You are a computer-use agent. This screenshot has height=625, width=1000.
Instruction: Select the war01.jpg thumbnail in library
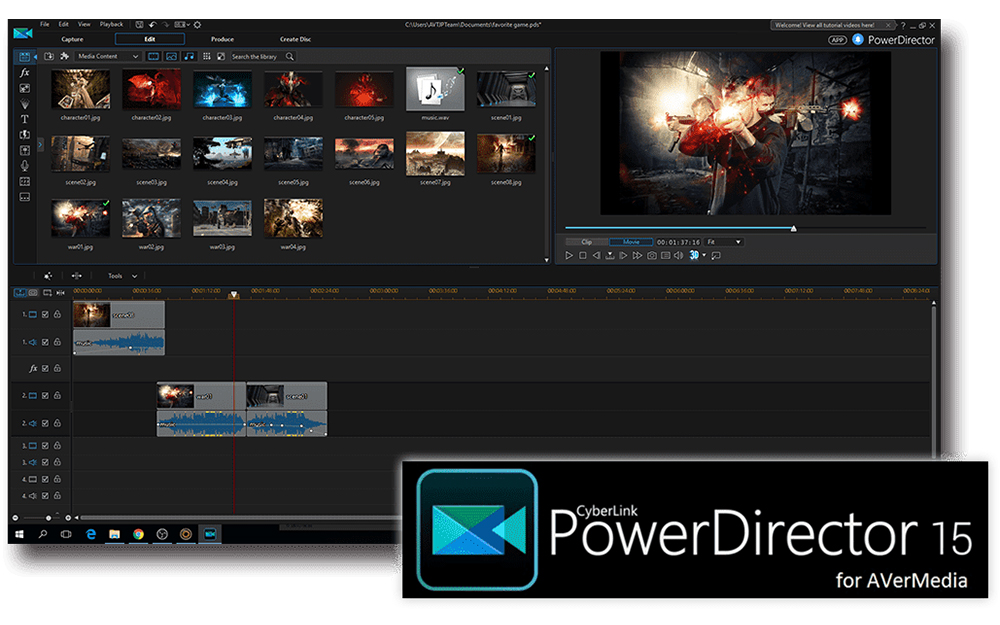pos(80,218)
